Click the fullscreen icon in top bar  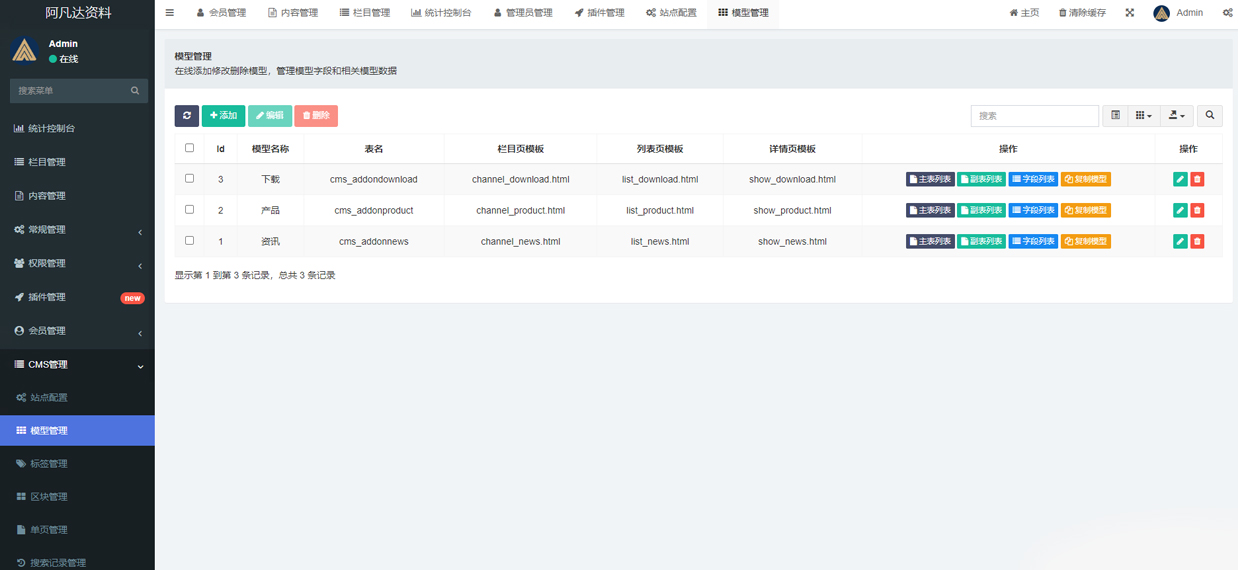1130,13
